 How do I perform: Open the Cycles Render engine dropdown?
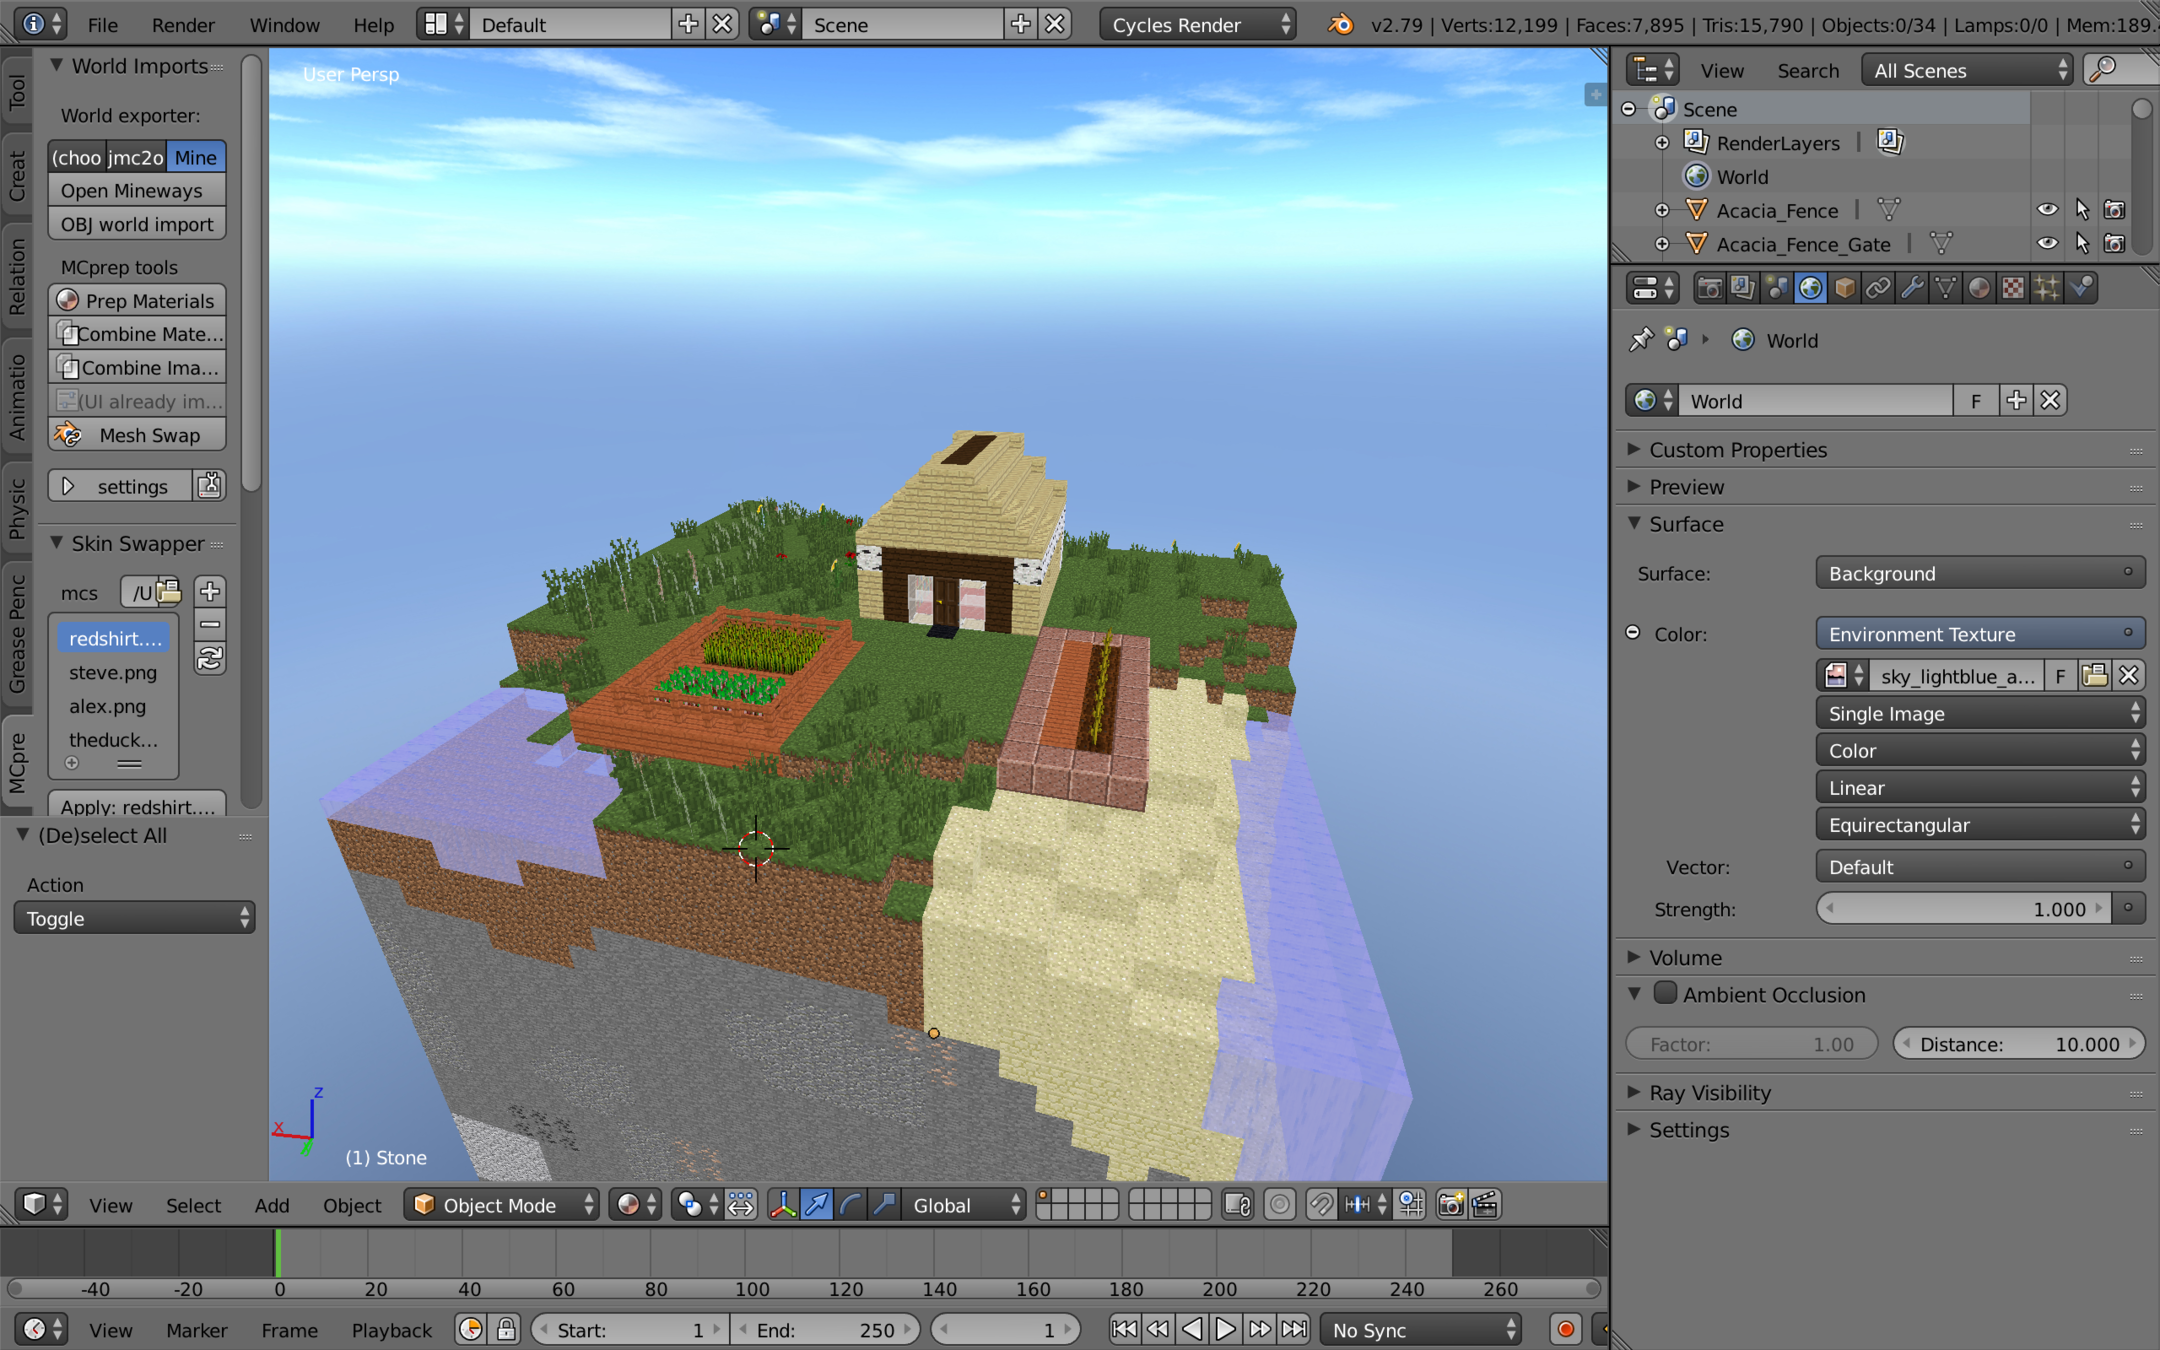(1197, 25)
